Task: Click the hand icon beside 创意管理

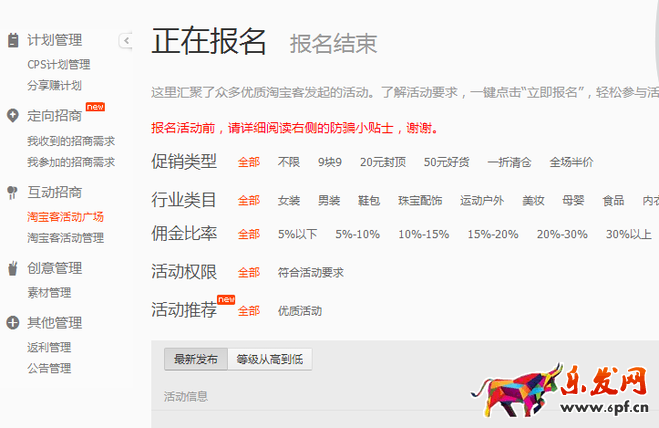Action: 12,268
